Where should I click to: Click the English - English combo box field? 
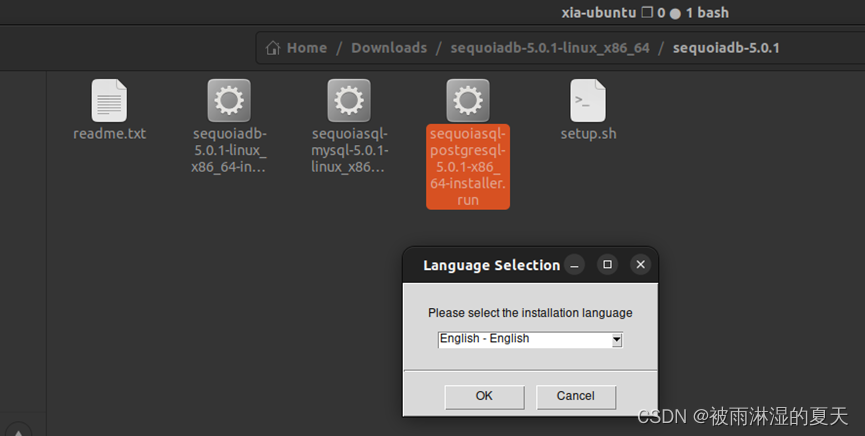[530, 339]
